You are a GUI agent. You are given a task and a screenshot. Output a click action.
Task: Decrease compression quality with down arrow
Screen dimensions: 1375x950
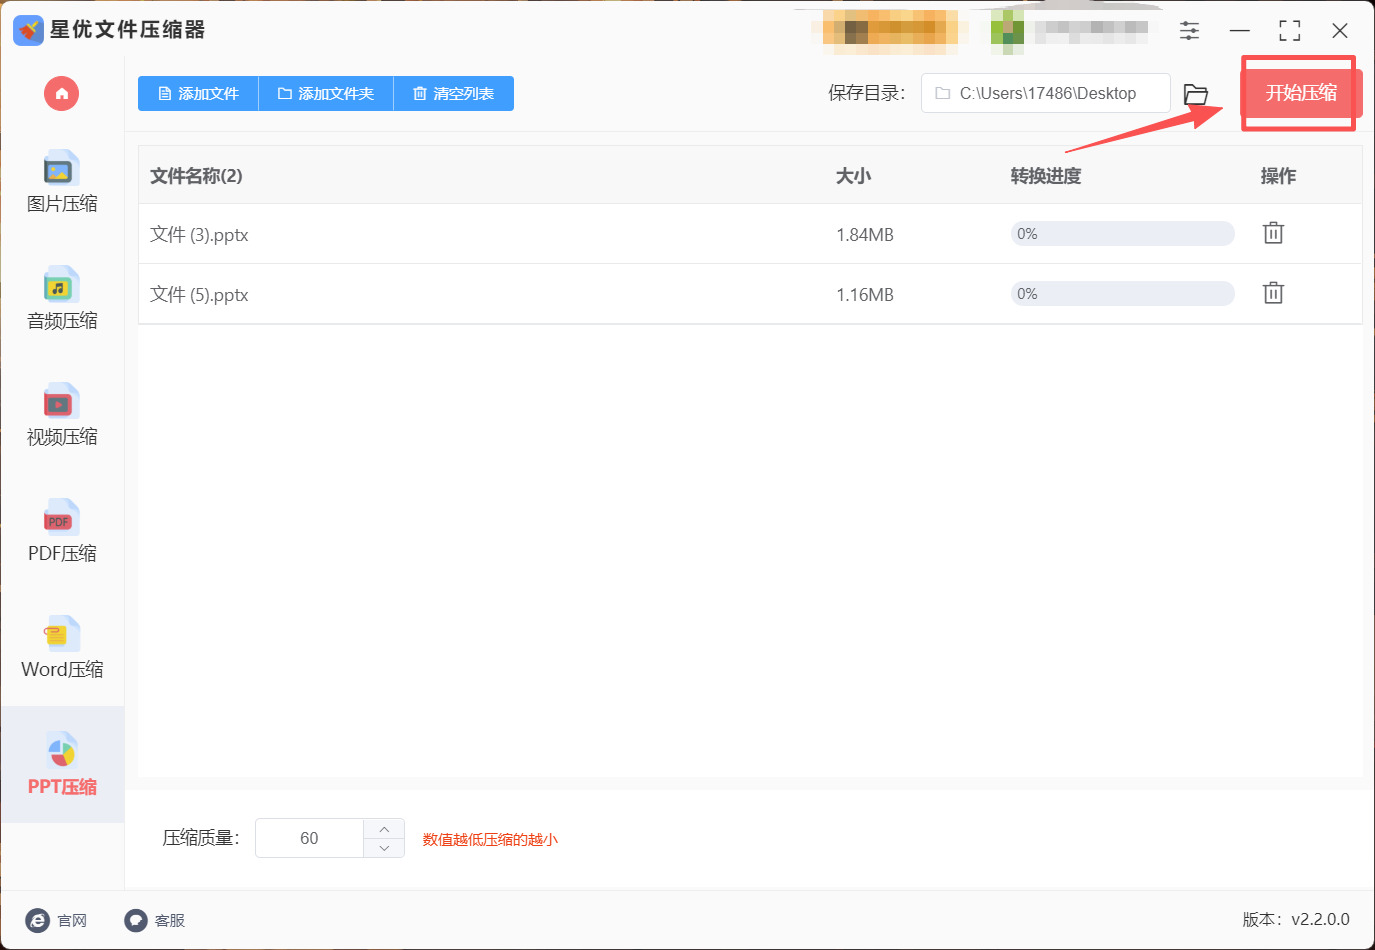(384, 848)
